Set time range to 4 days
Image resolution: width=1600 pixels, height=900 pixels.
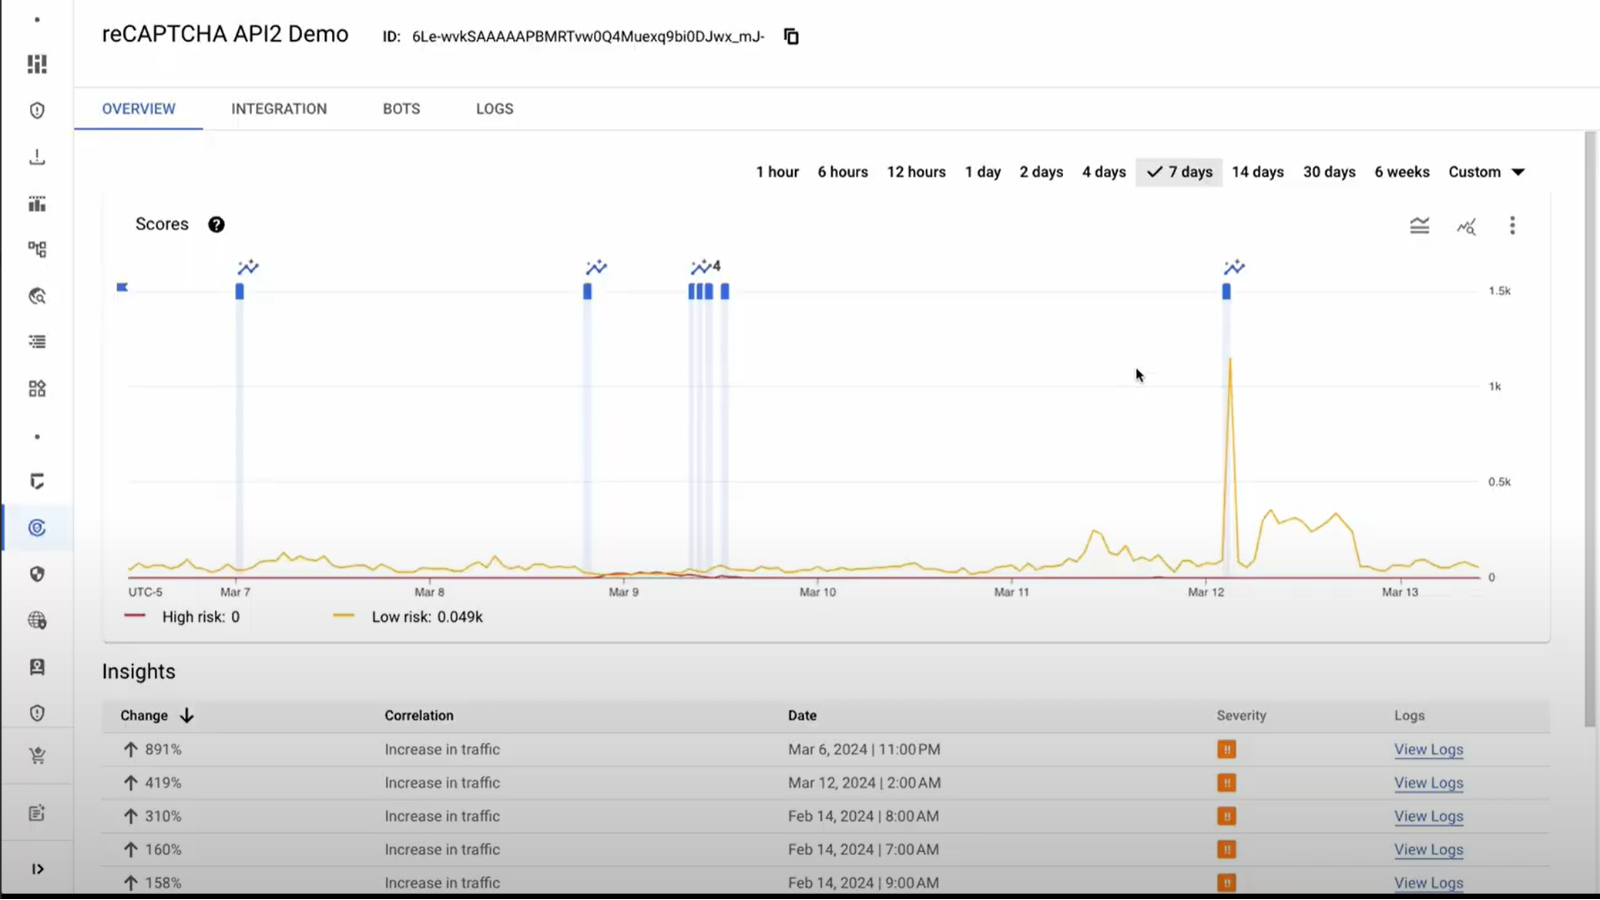coord(1104,172)
